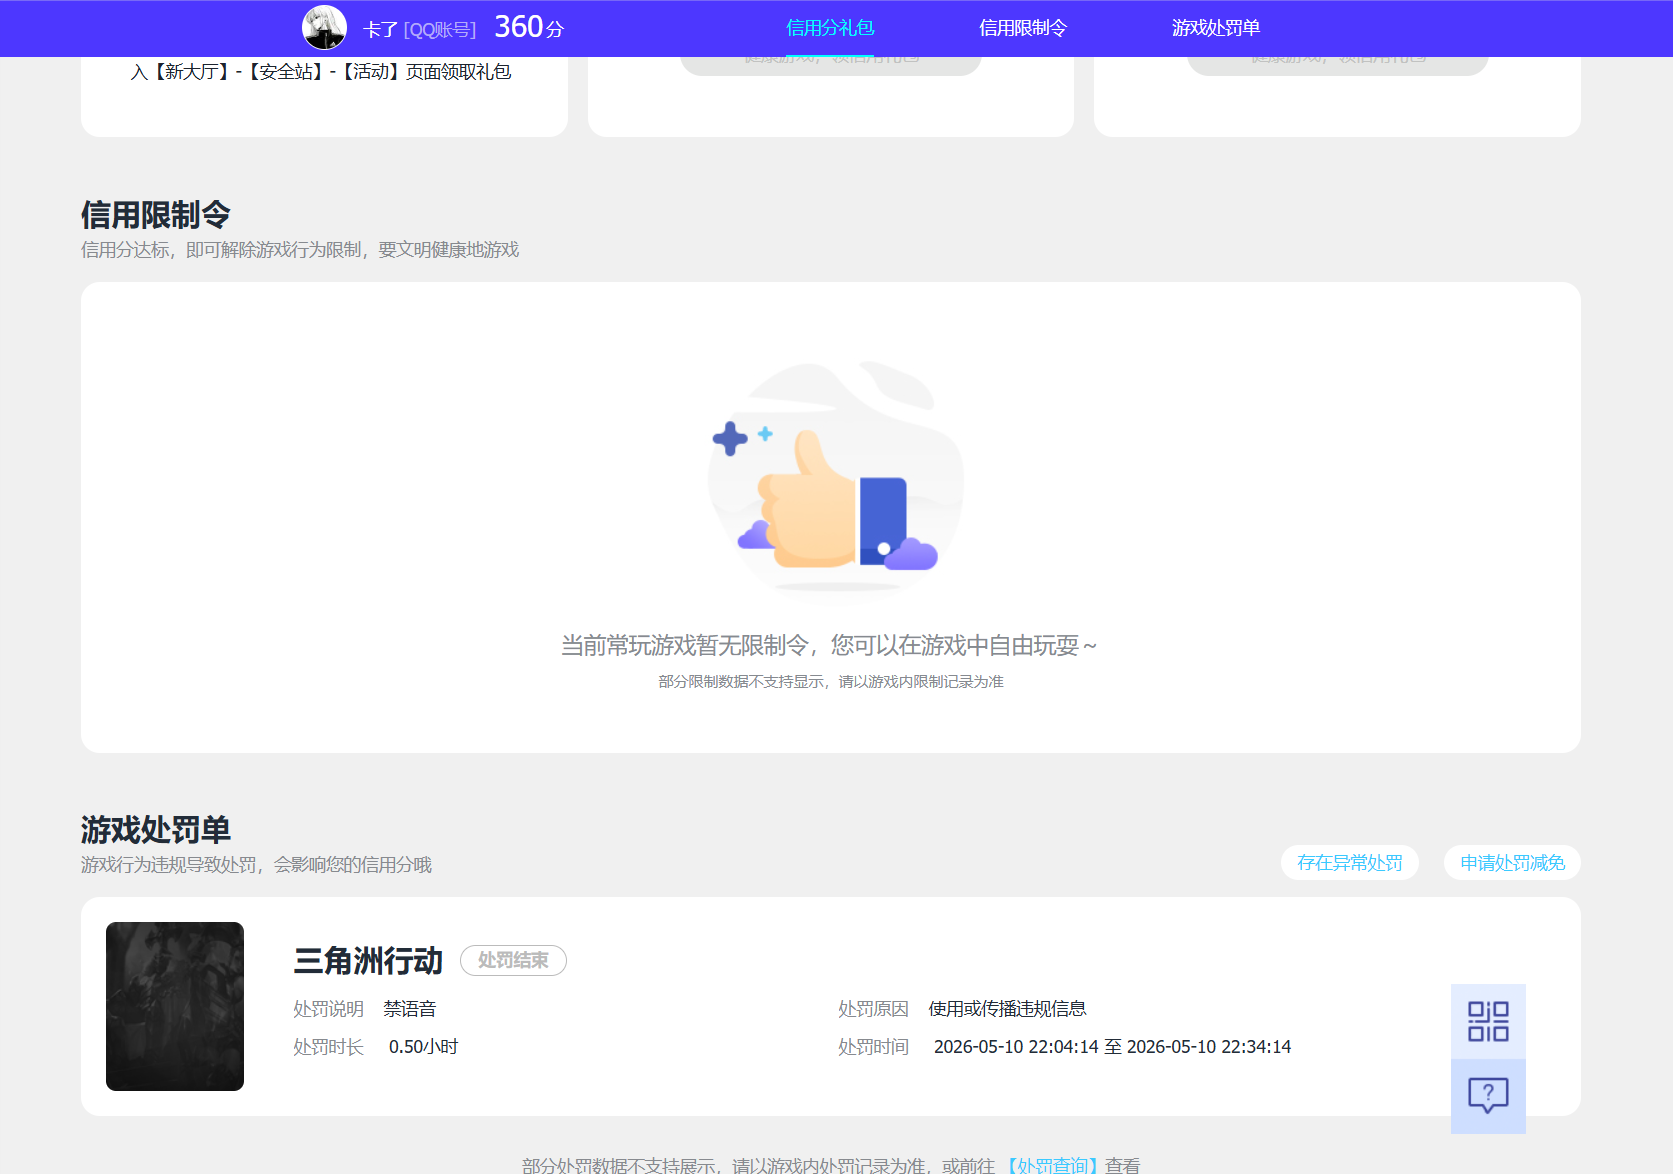Click 处罚原因 使用或传播违规信息 text
The width and height of the screenshot is (1673, 1174).
click(x=1007, y=1009)
